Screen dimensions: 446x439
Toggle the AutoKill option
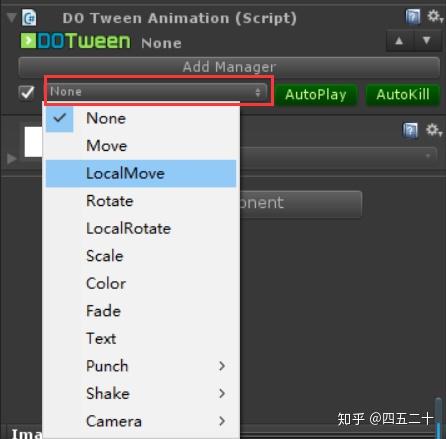(403, 95)
